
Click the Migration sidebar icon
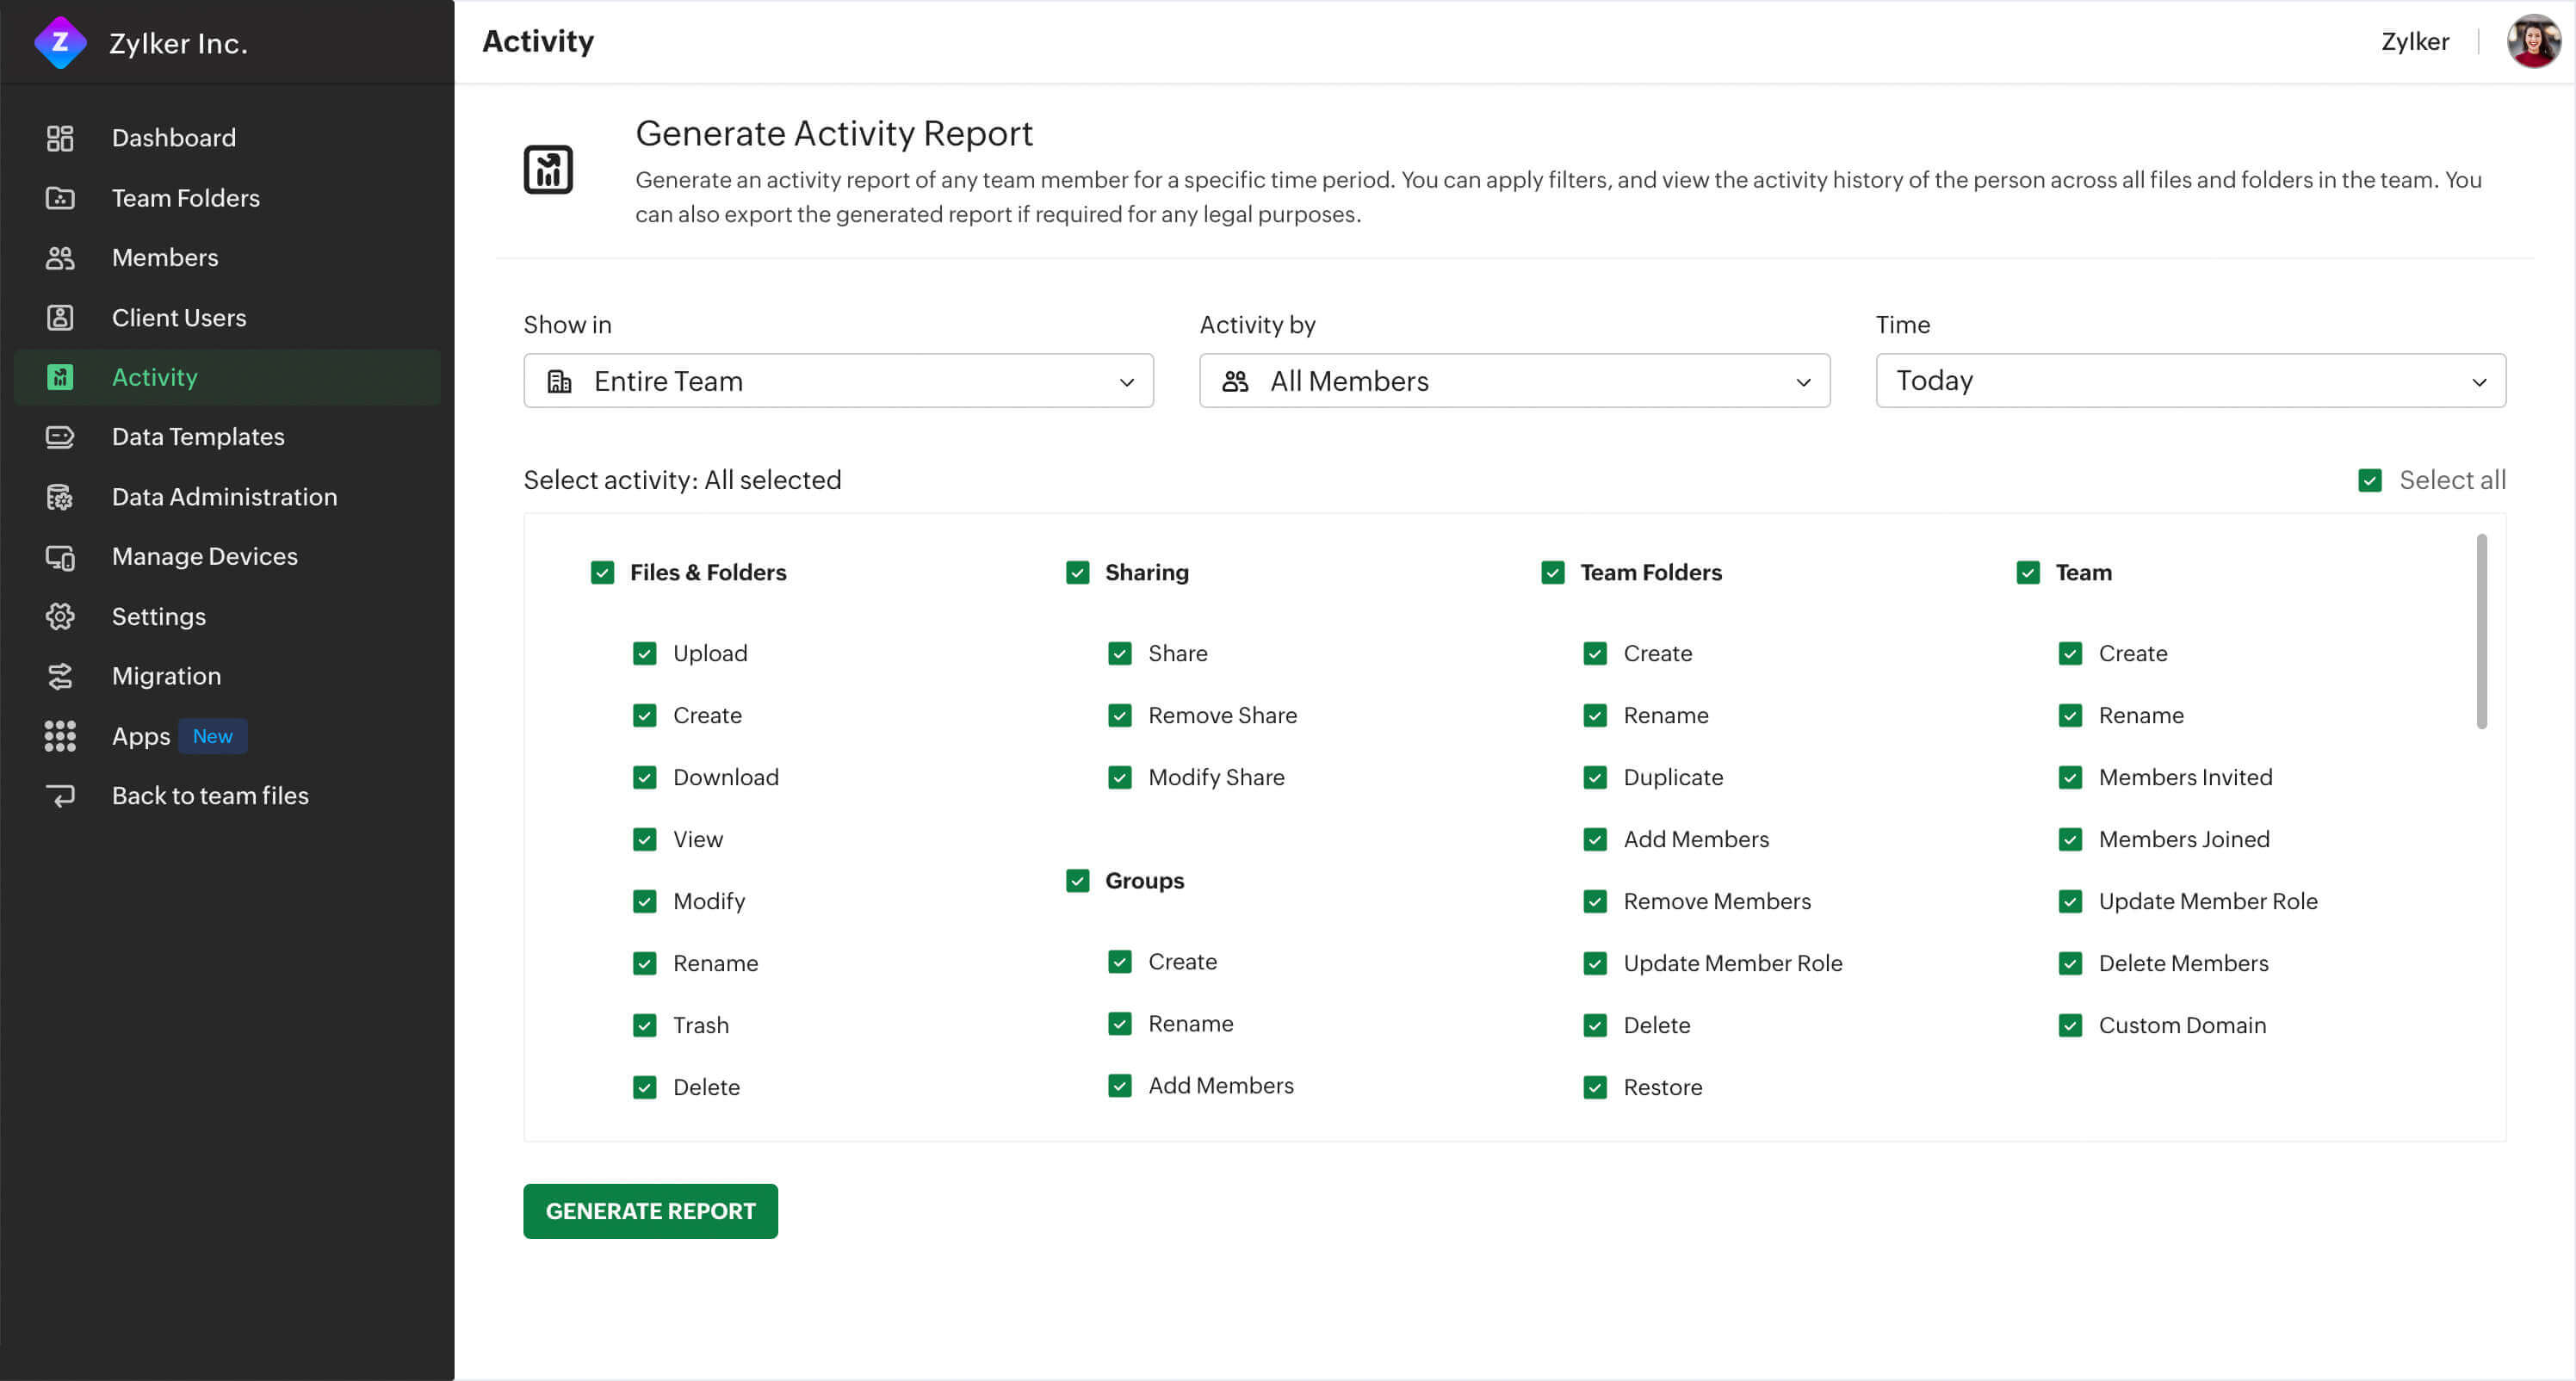click(x=59, y=676)
